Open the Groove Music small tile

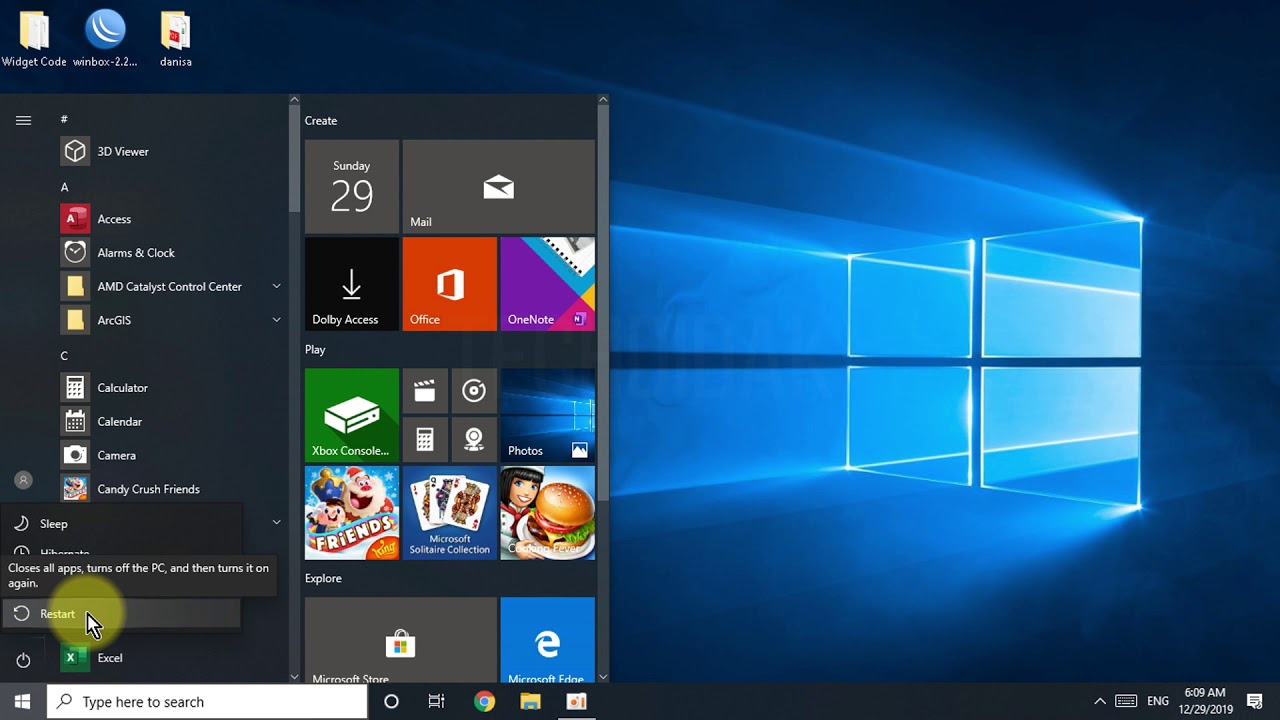pos(474,391)
